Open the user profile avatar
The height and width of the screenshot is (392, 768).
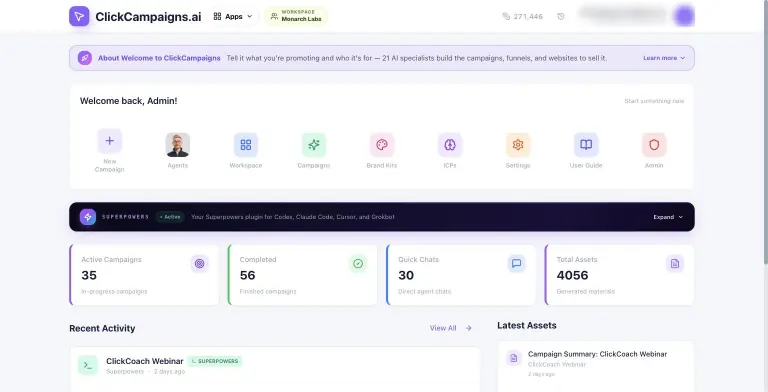[684, 16]
